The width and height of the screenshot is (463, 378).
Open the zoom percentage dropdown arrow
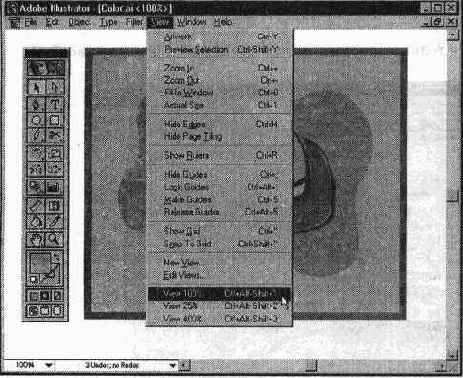[49, 365]
